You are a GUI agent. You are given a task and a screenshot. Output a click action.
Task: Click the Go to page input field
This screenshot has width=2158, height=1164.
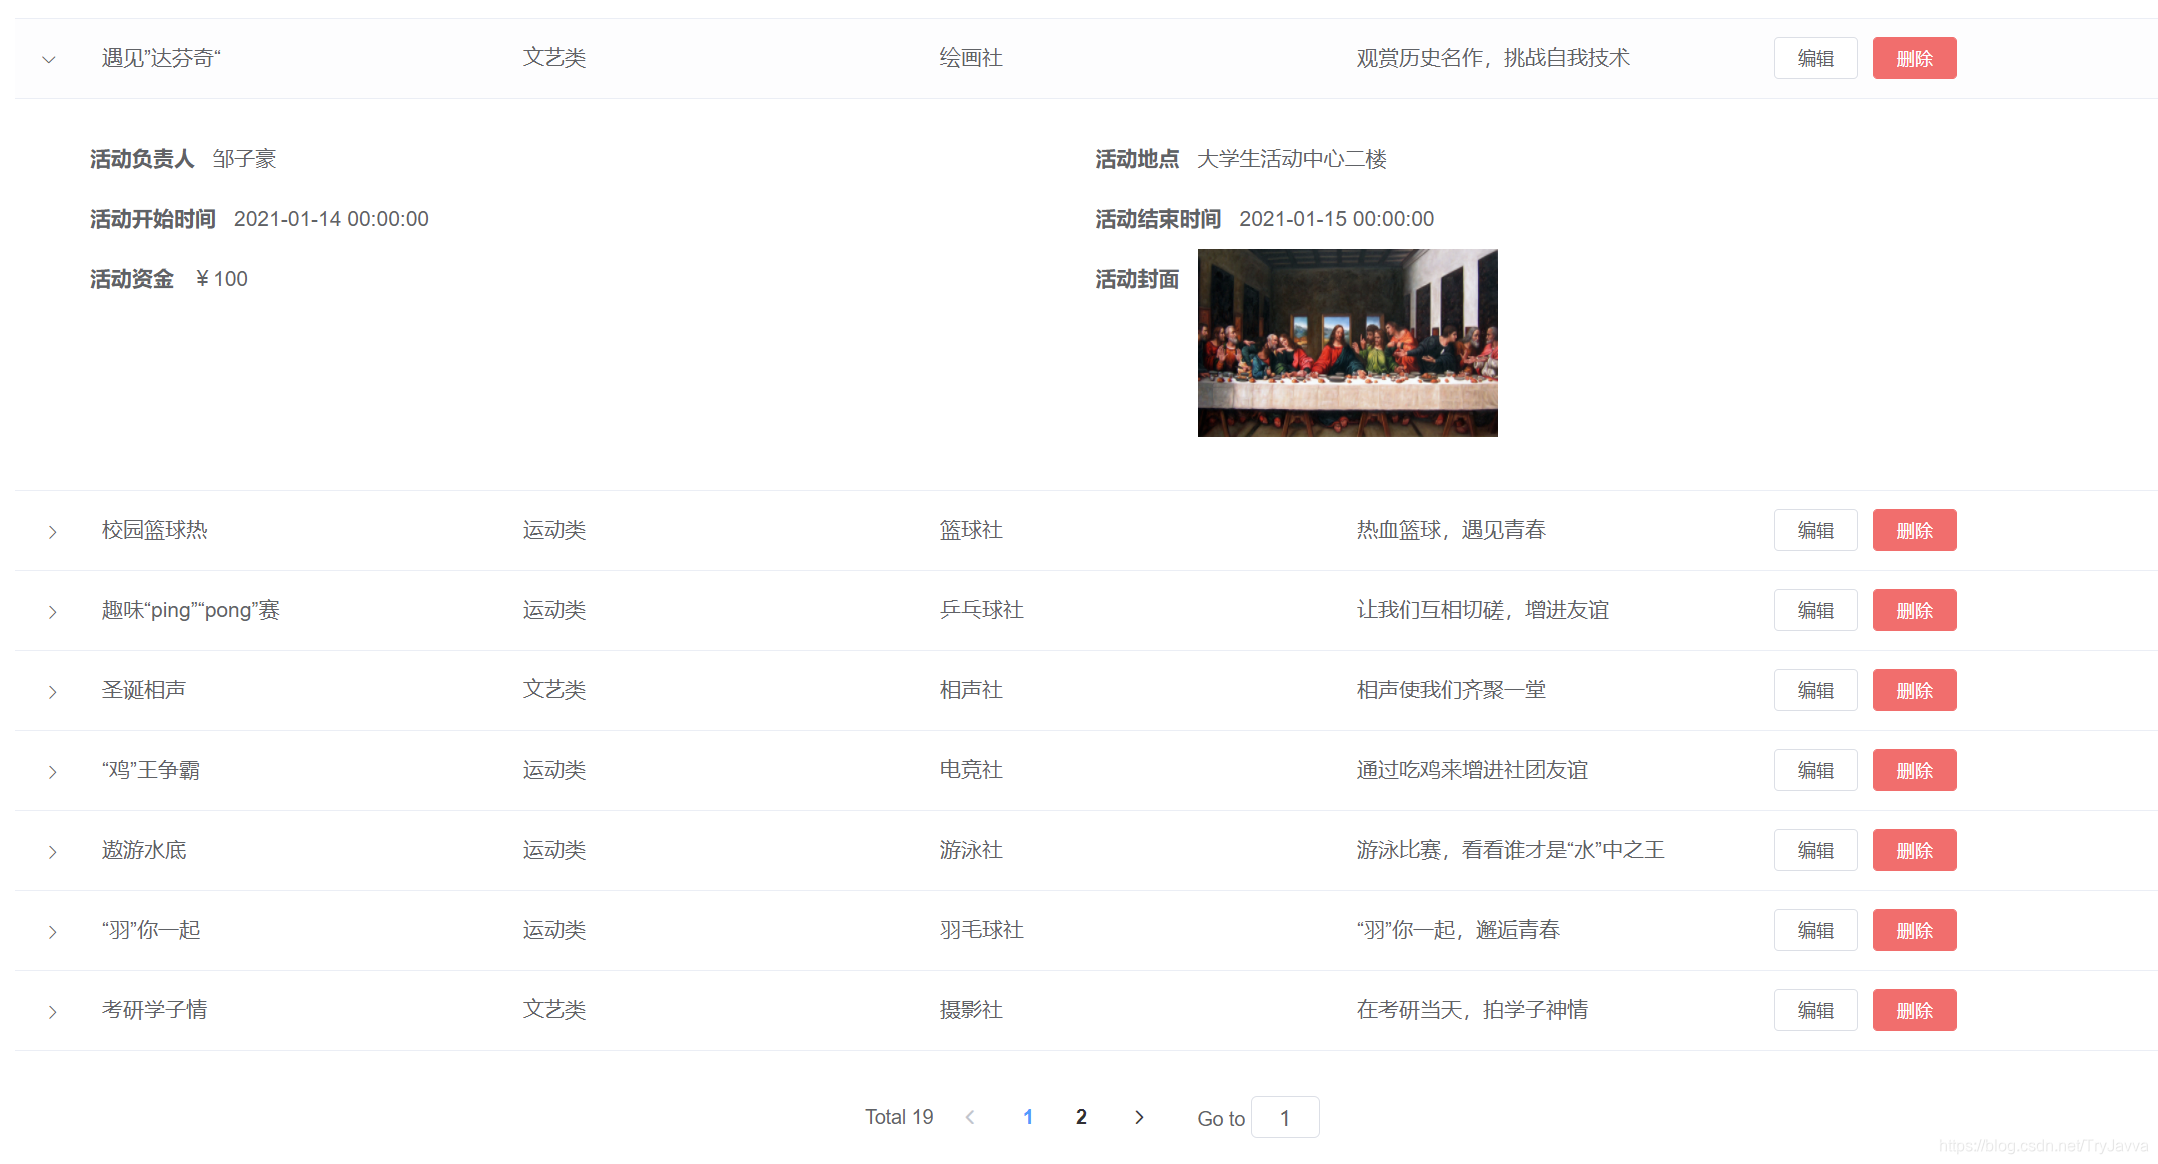click(x=1285, y=1117)
